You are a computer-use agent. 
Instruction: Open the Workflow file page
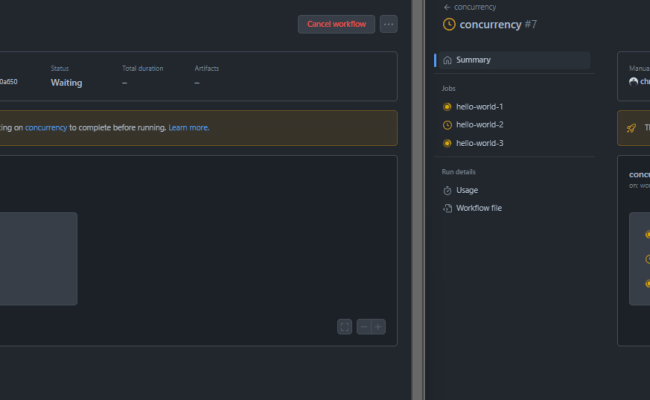point(479,208)
